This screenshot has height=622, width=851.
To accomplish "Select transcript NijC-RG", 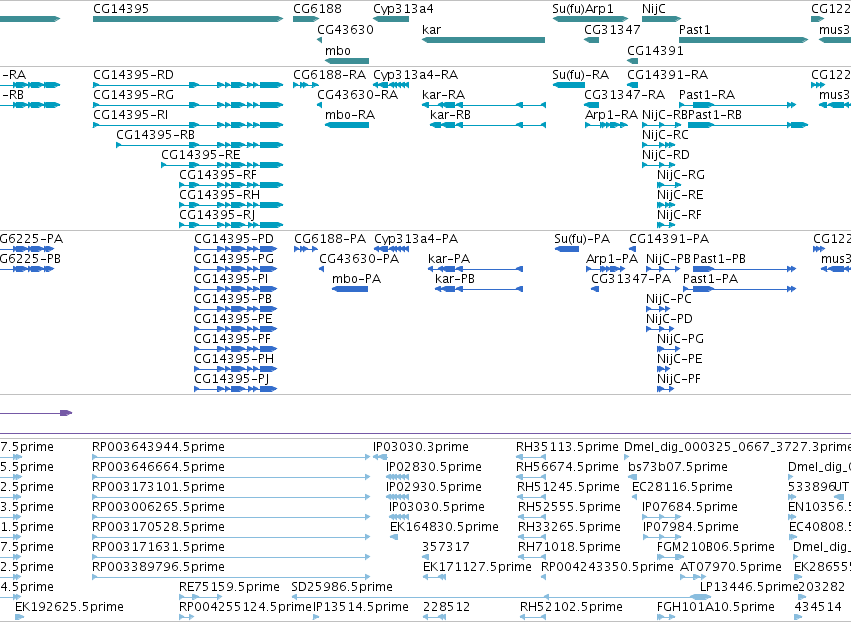I will [681, 175].
